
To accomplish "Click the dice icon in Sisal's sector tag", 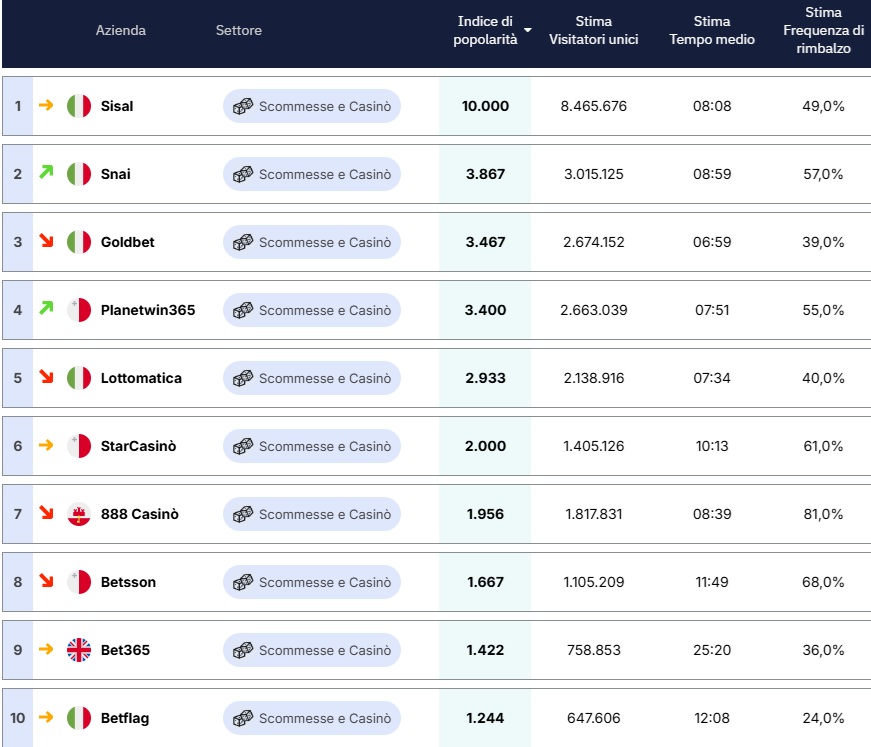I will (243, 106).
